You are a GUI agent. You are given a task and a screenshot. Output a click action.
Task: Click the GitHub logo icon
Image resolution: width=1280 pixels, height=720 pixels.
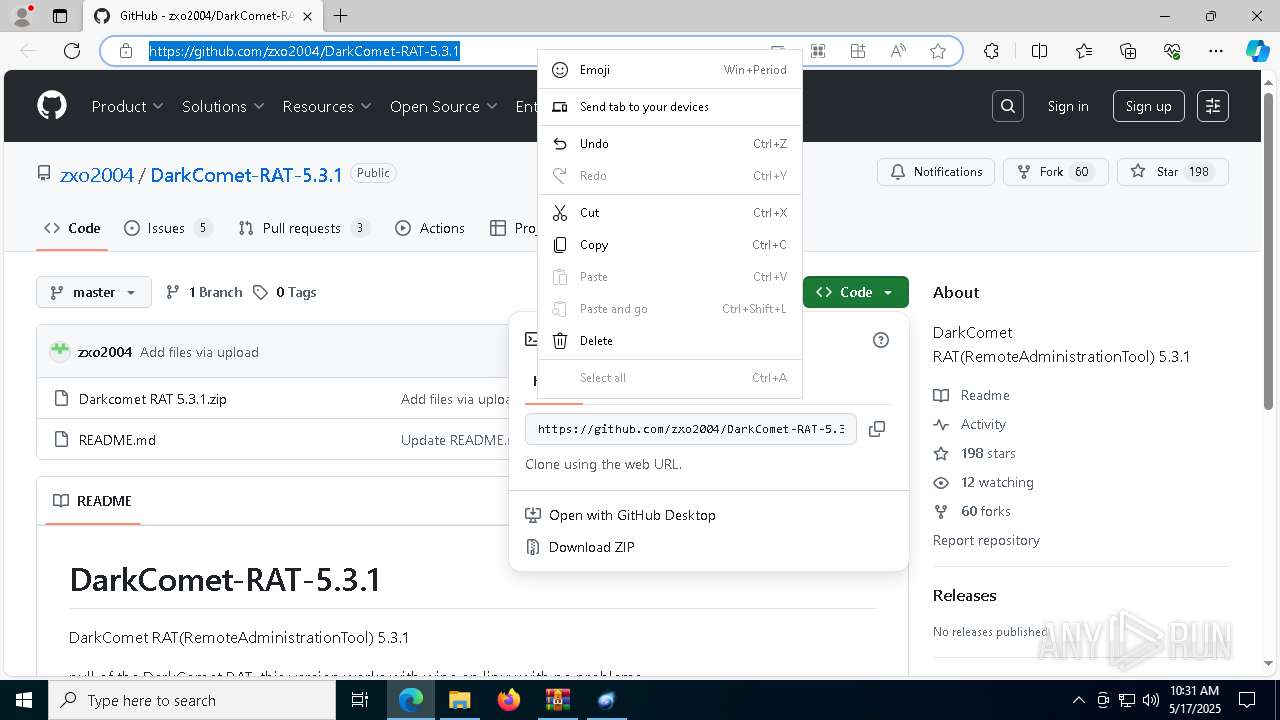pyautogui.click(x=52, y=106)
